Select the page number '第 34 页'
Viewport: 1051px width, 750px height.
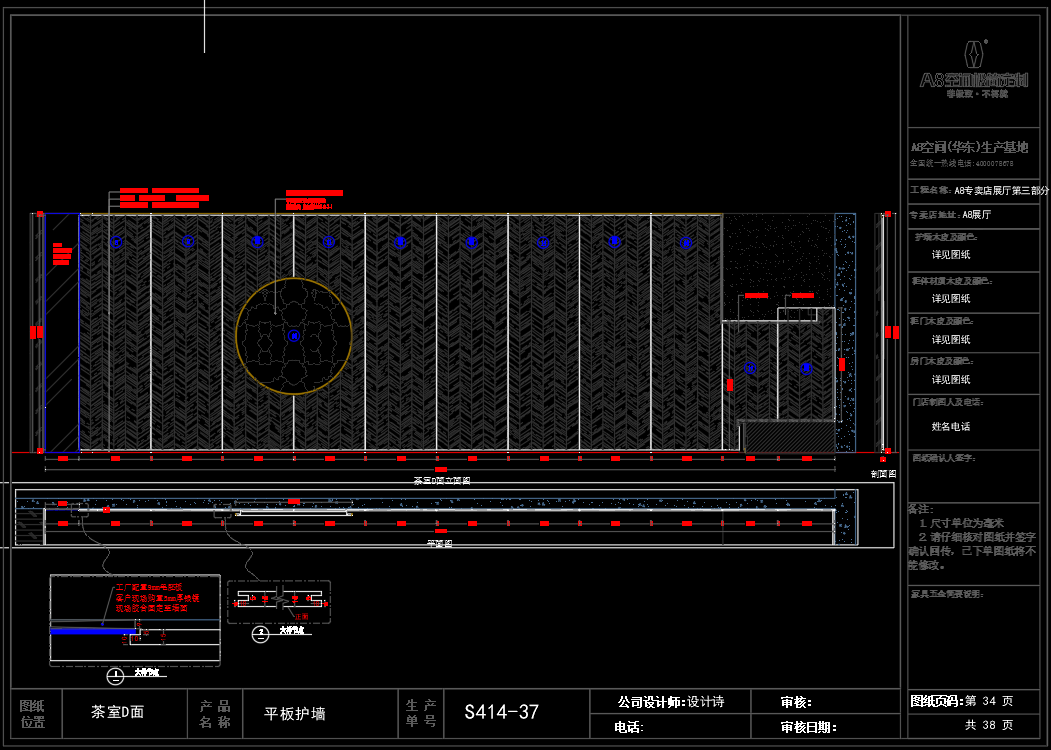pyautogui.click(x=989, y=701)
